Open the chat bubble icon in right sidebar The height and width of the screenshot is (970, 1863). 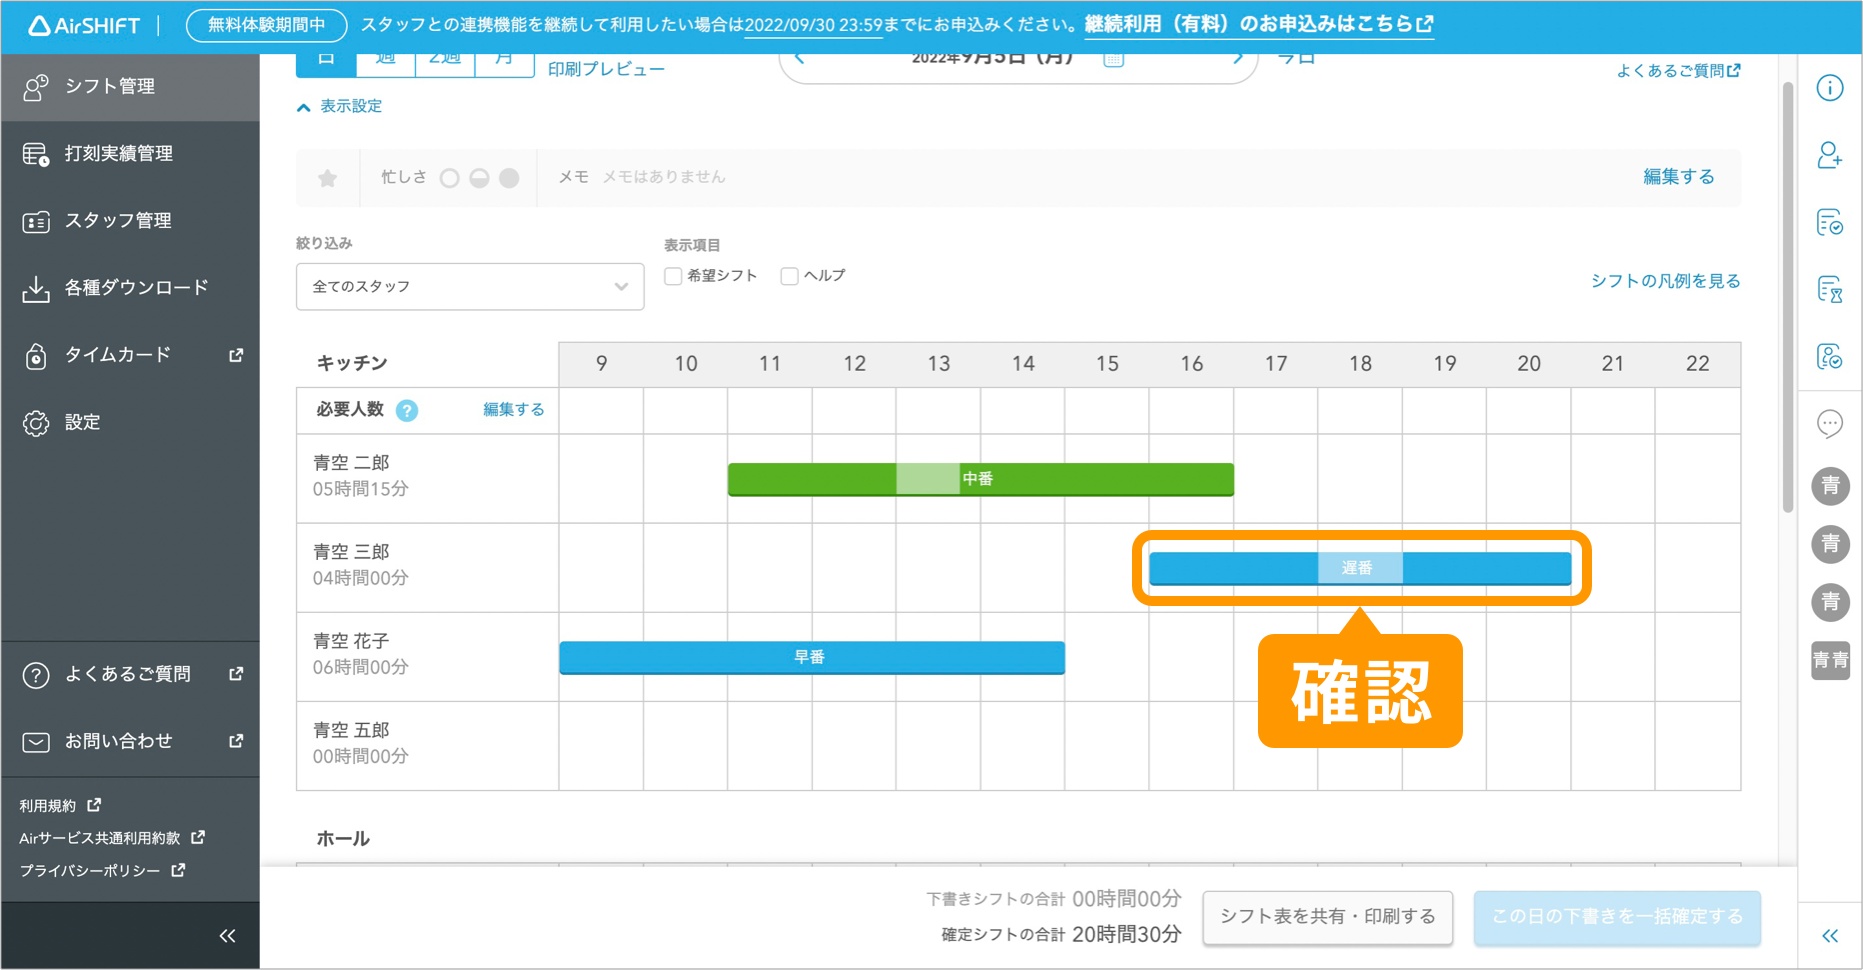point(1829,424)
